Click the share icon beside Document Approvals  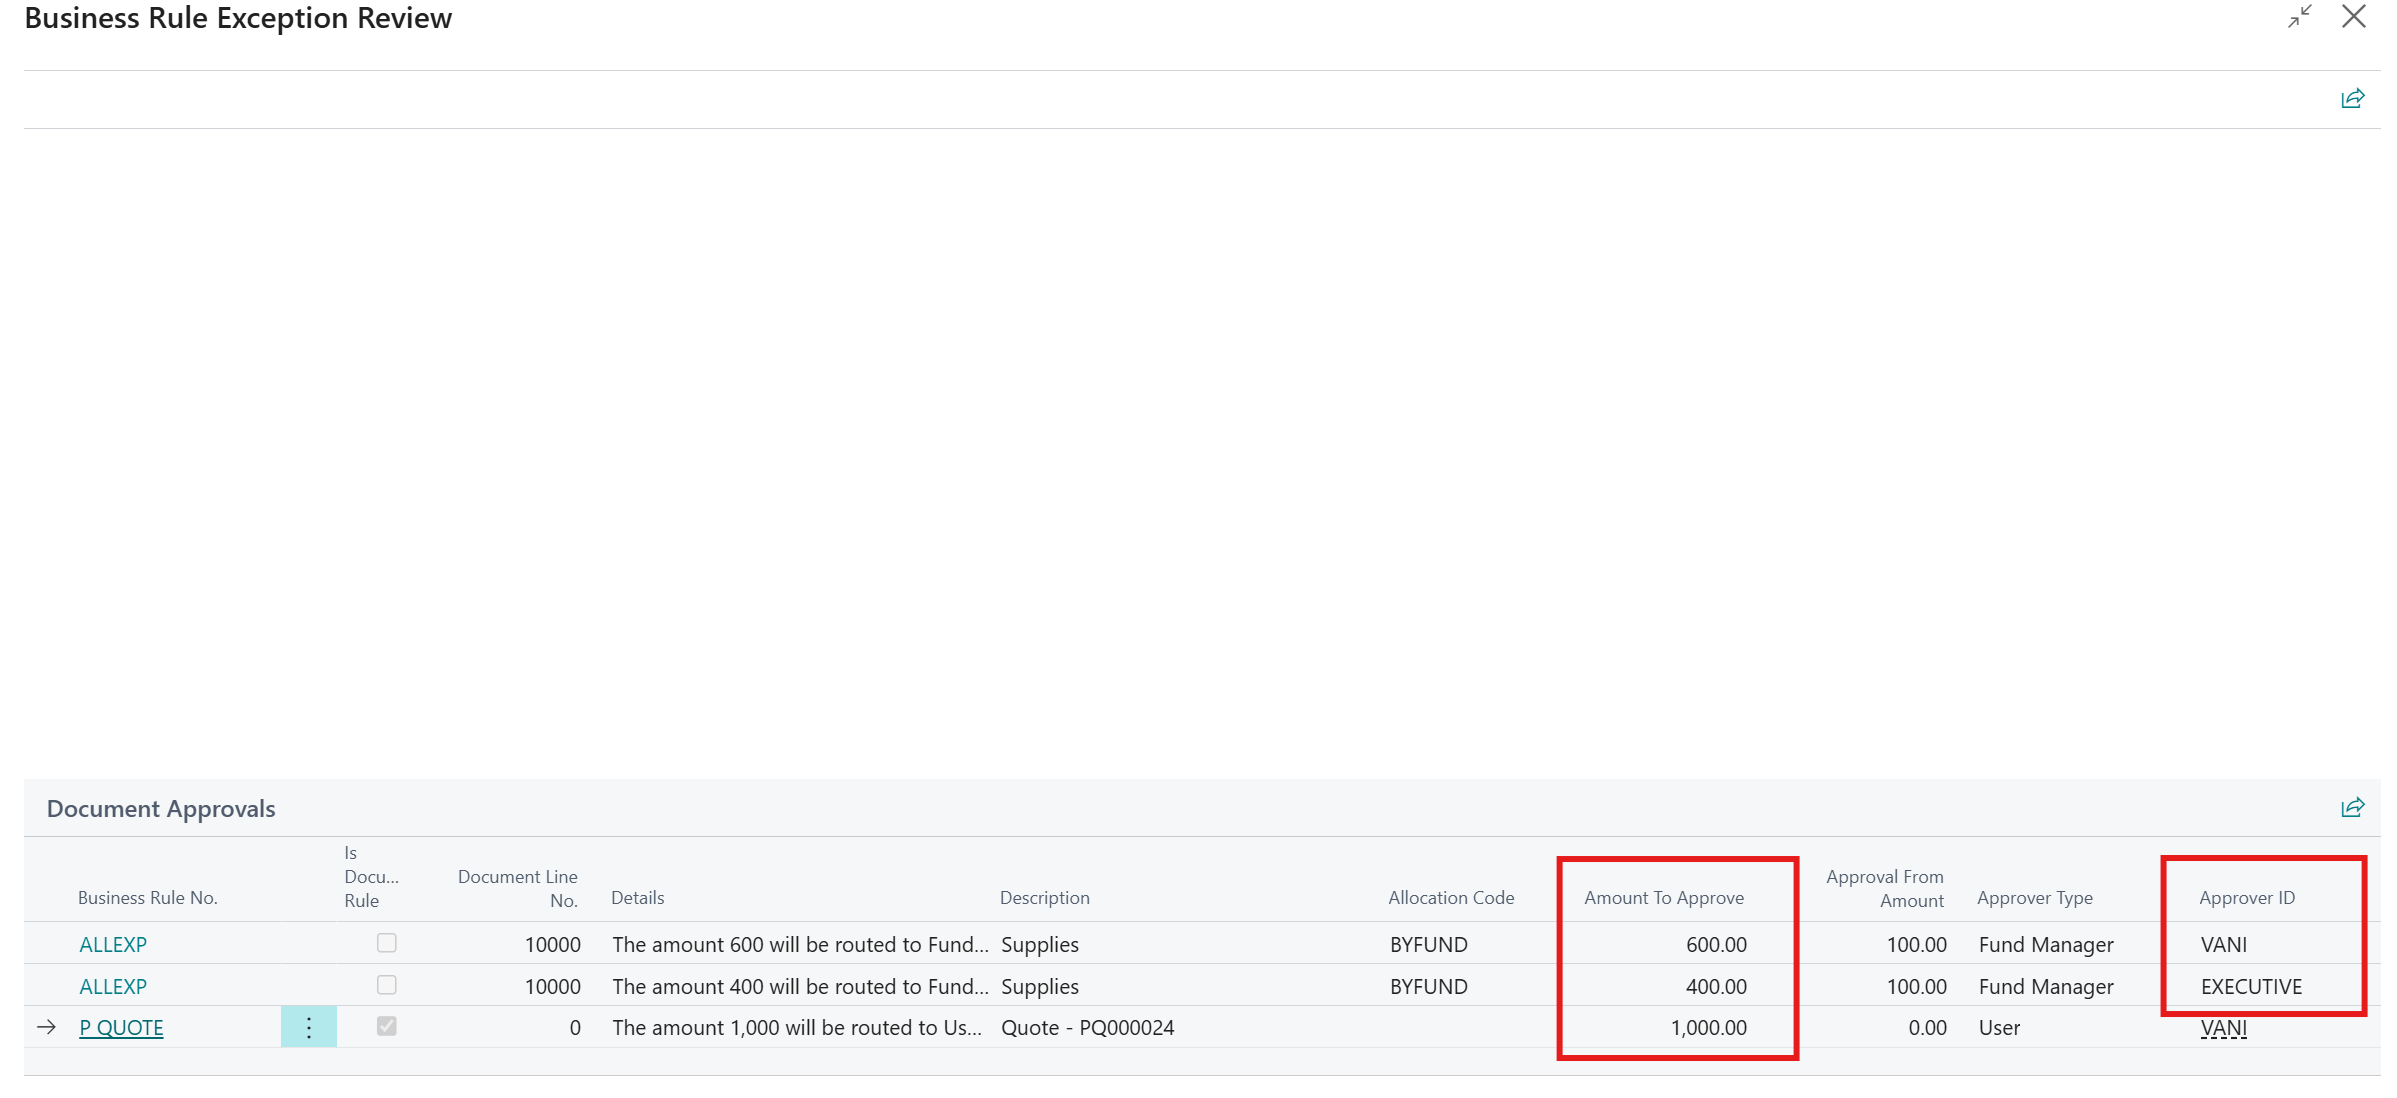tap(2352, 808)
